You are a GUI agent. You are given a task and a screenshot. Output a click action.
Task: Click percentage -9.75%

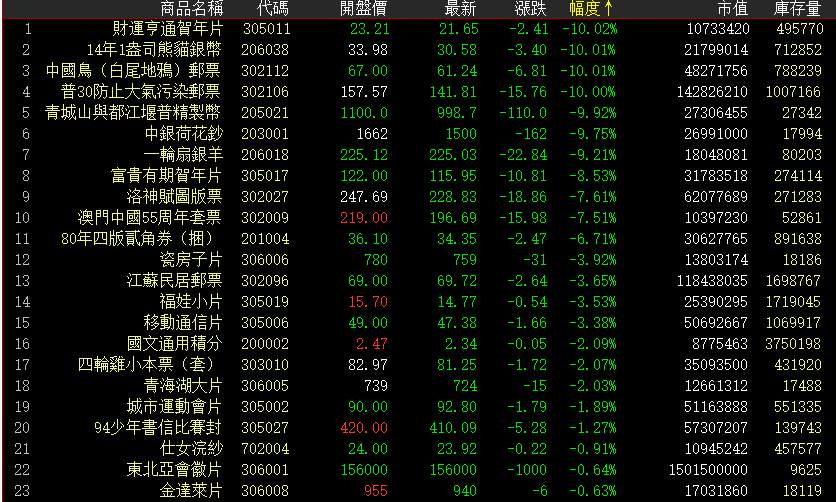click(x=592, y=134)
